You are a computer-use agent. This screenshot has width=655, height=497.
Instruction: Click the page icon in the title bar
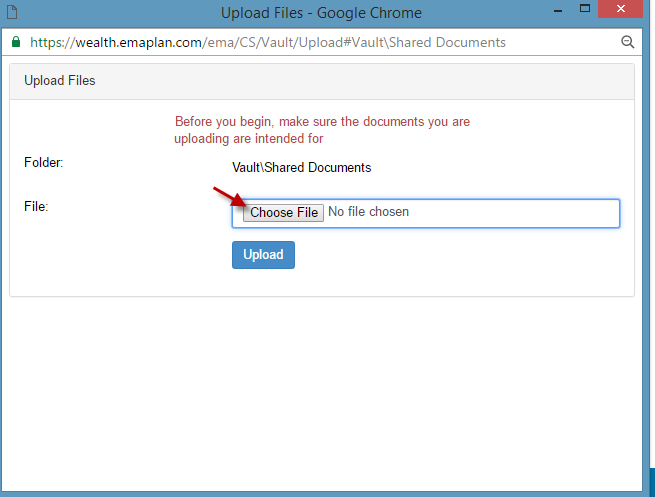12,12
